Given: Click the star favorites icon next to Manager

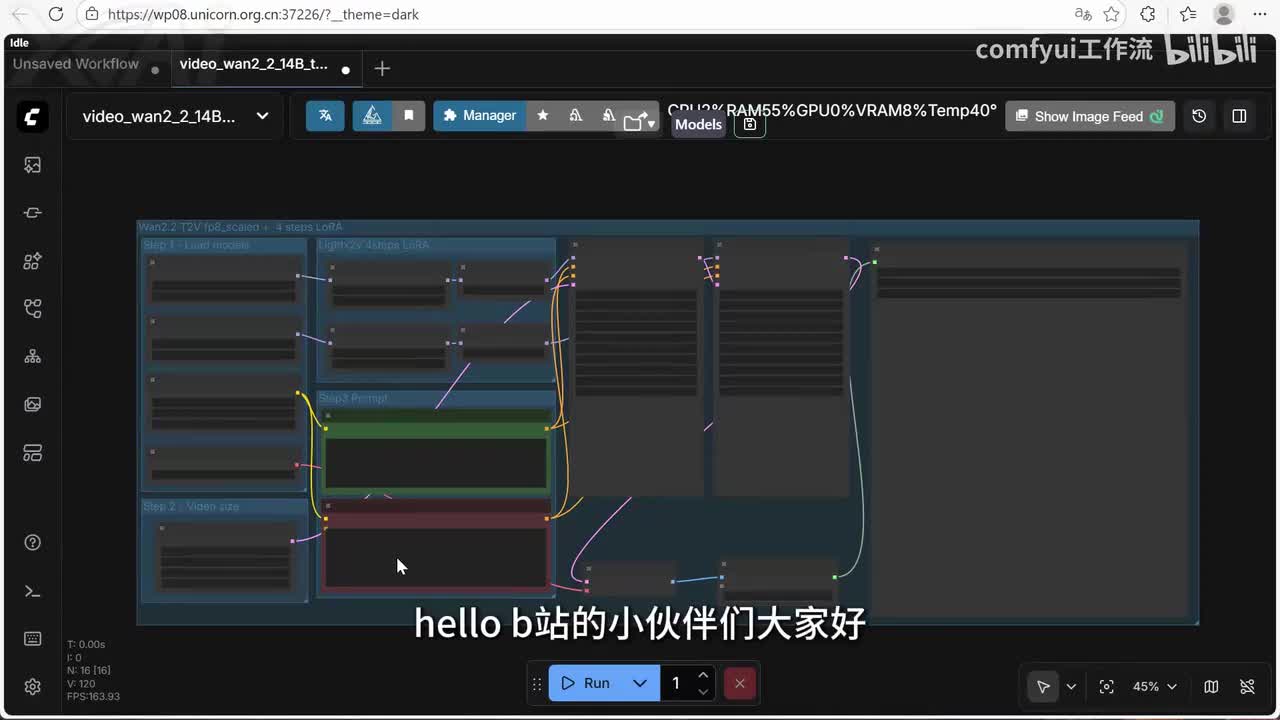Looking at the screenshot, I should (543, 115).
